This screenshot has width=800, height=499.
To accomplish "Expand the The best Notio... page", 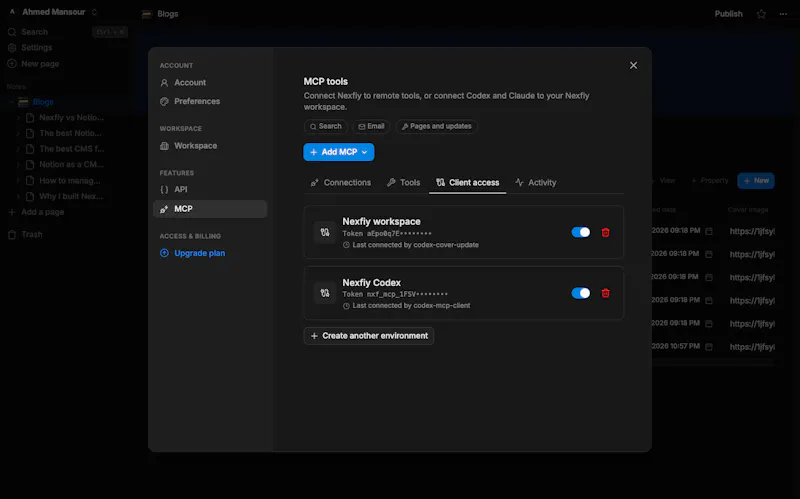I will click(18, 134).
